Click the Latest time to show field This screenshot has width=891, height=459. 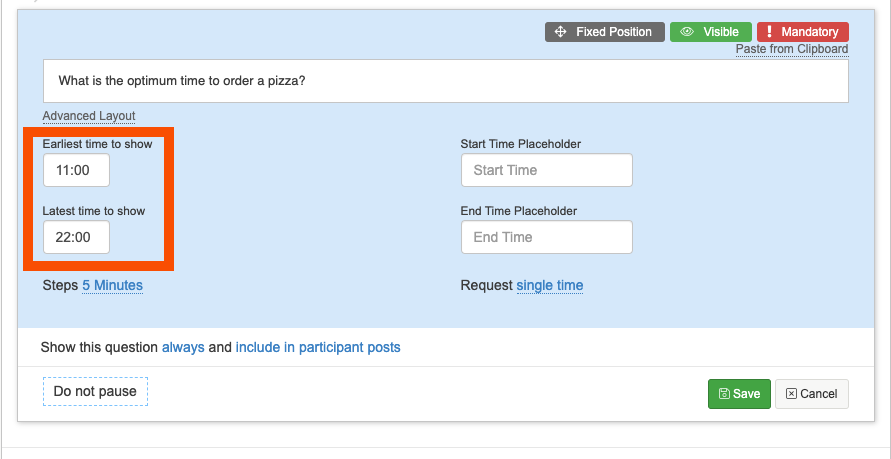pyautogui.click(x=76, y=238)
